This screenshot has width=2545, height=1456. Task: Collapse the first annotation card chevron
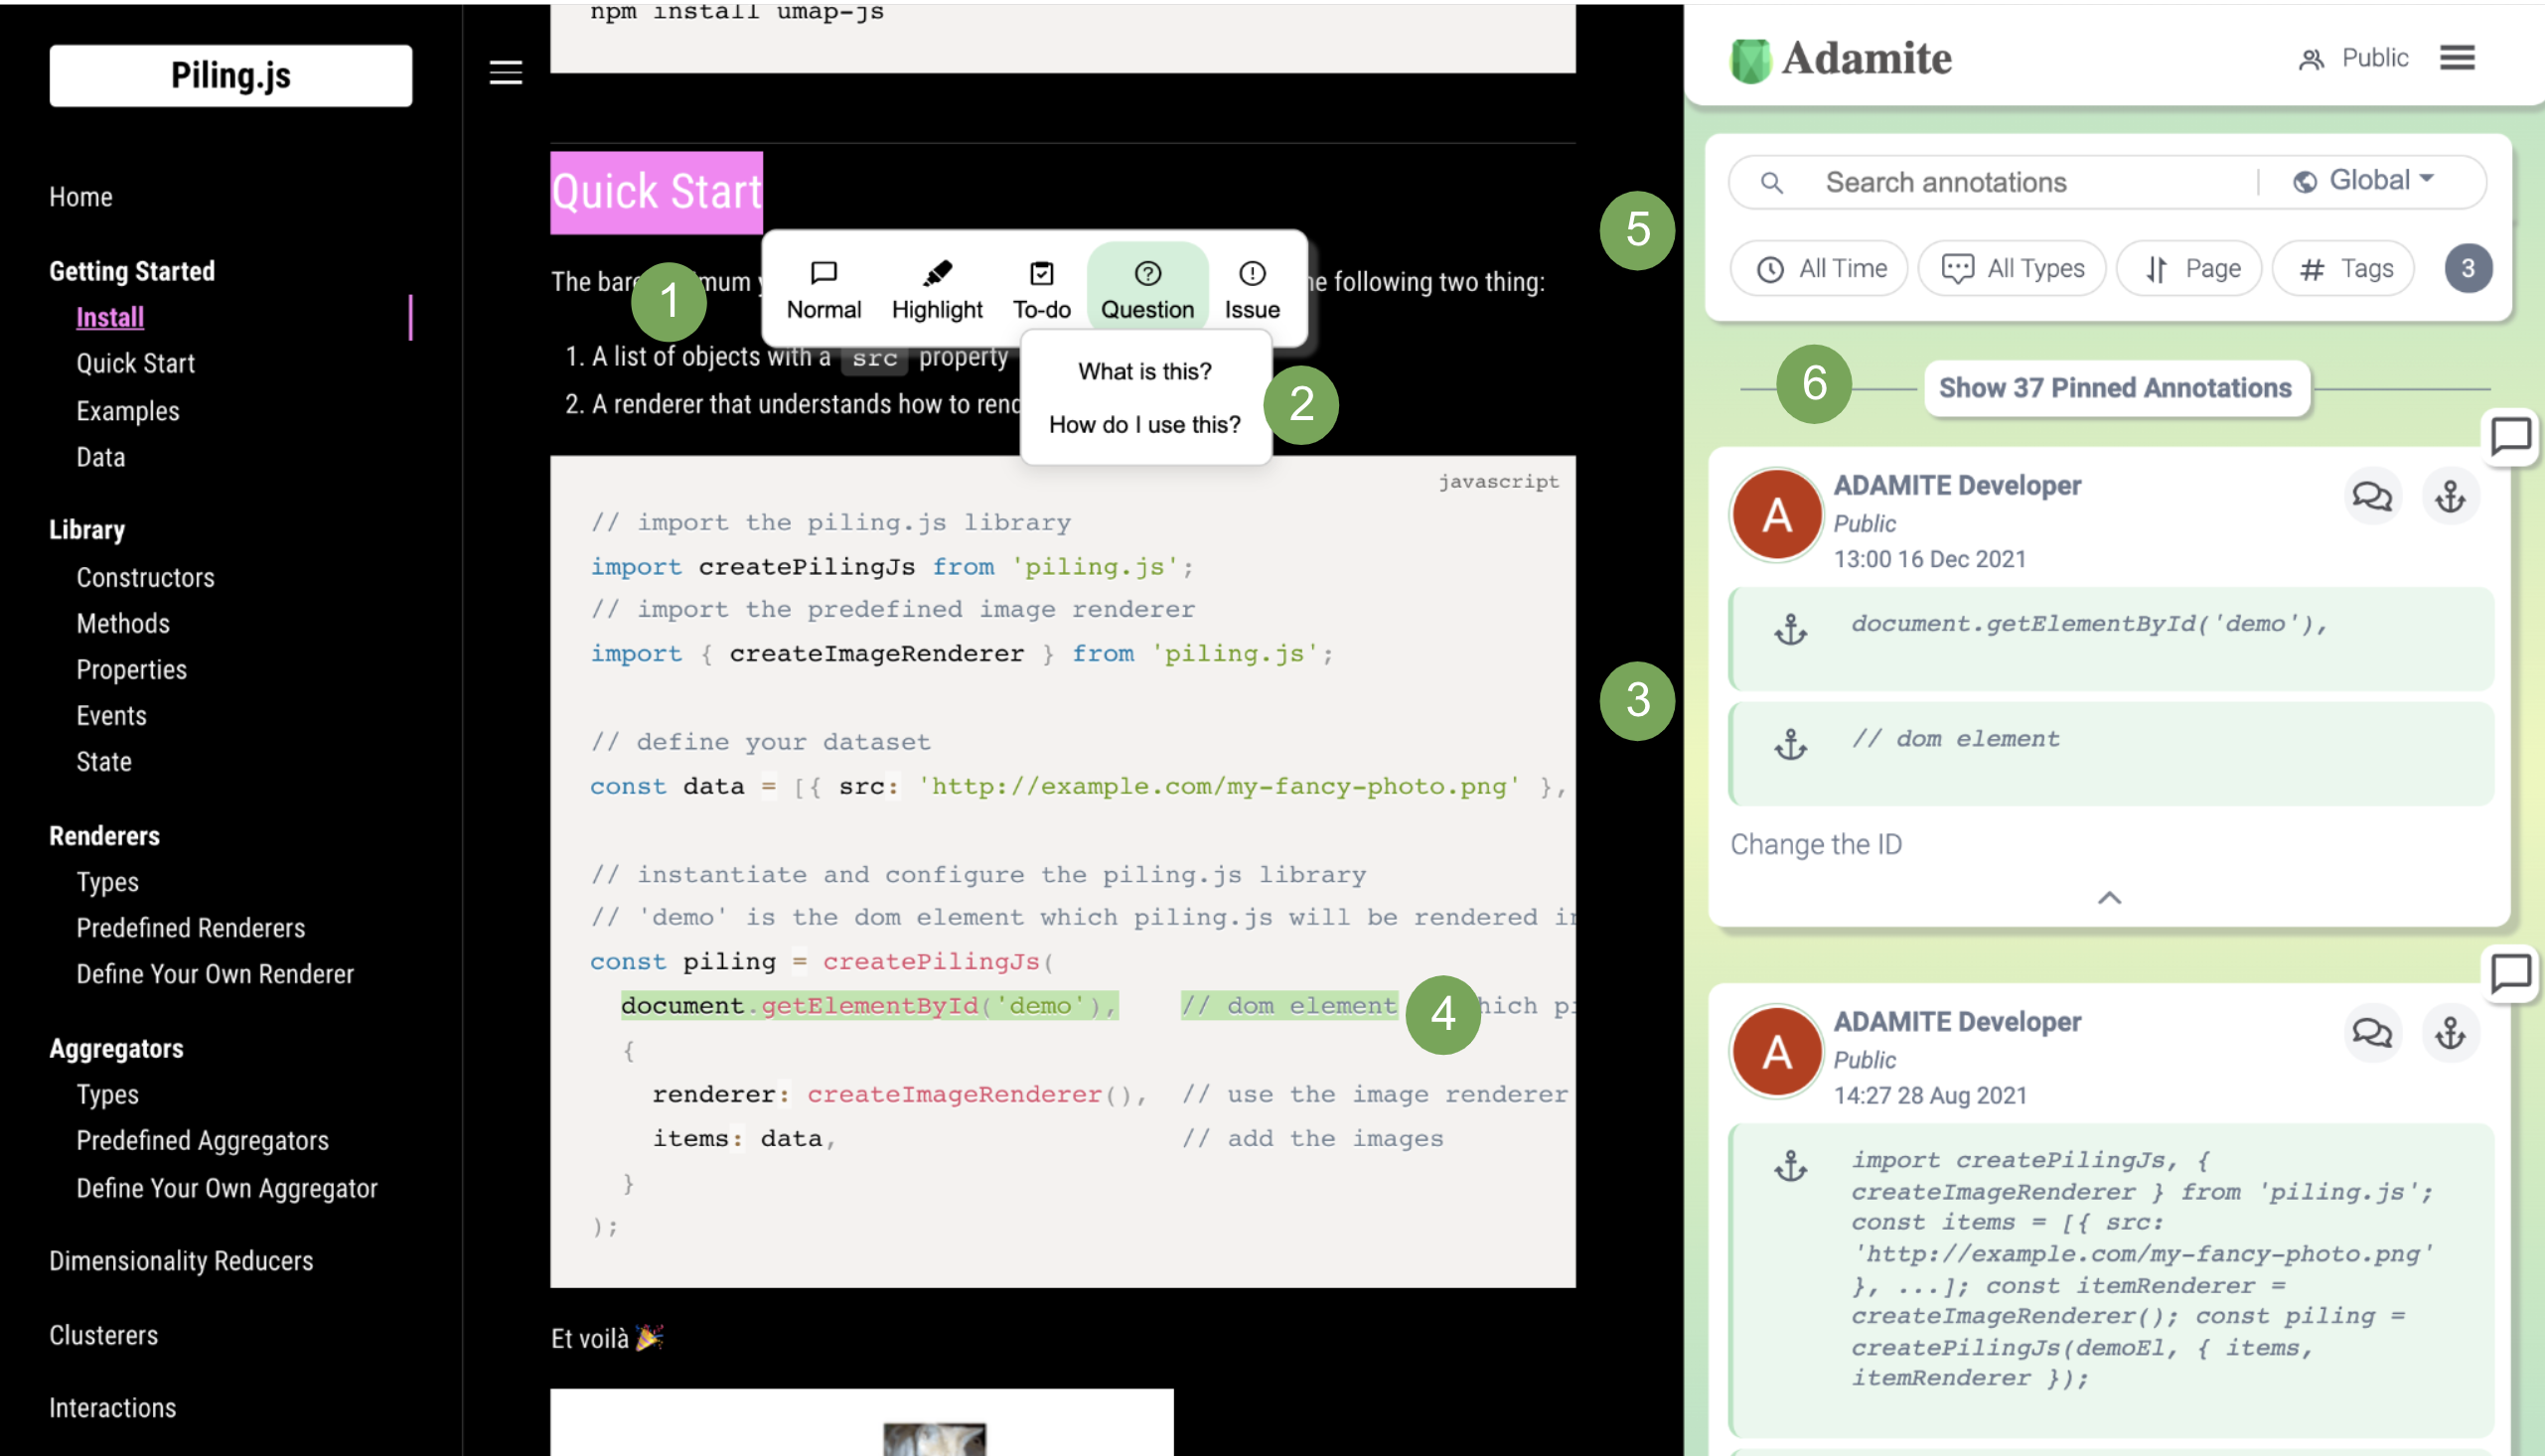[2108, 898]
